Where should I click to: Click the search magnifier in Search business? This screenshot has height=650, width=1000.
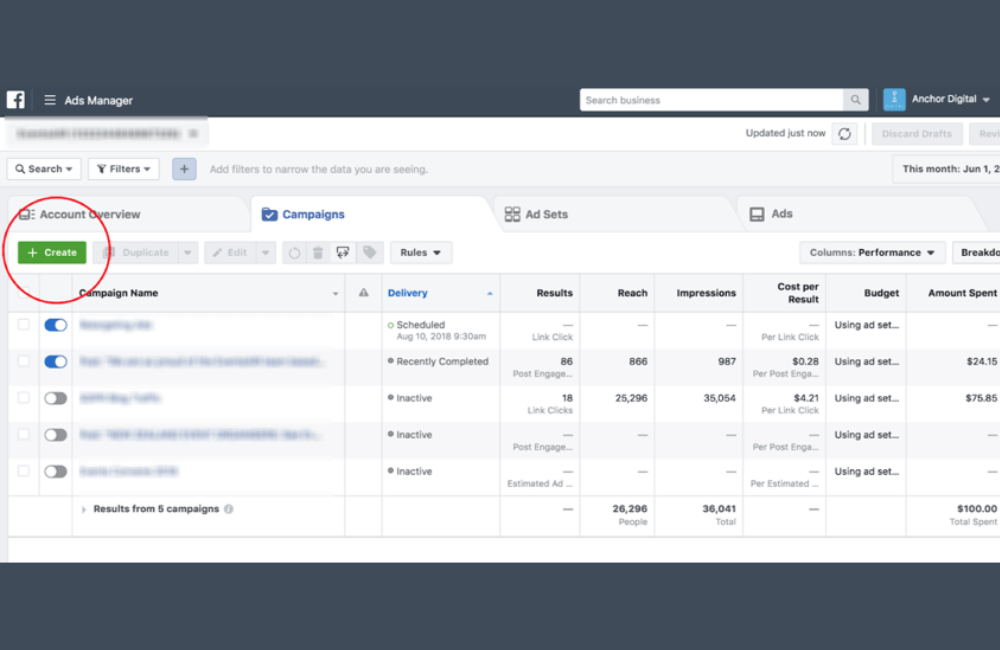coord(855,100)
